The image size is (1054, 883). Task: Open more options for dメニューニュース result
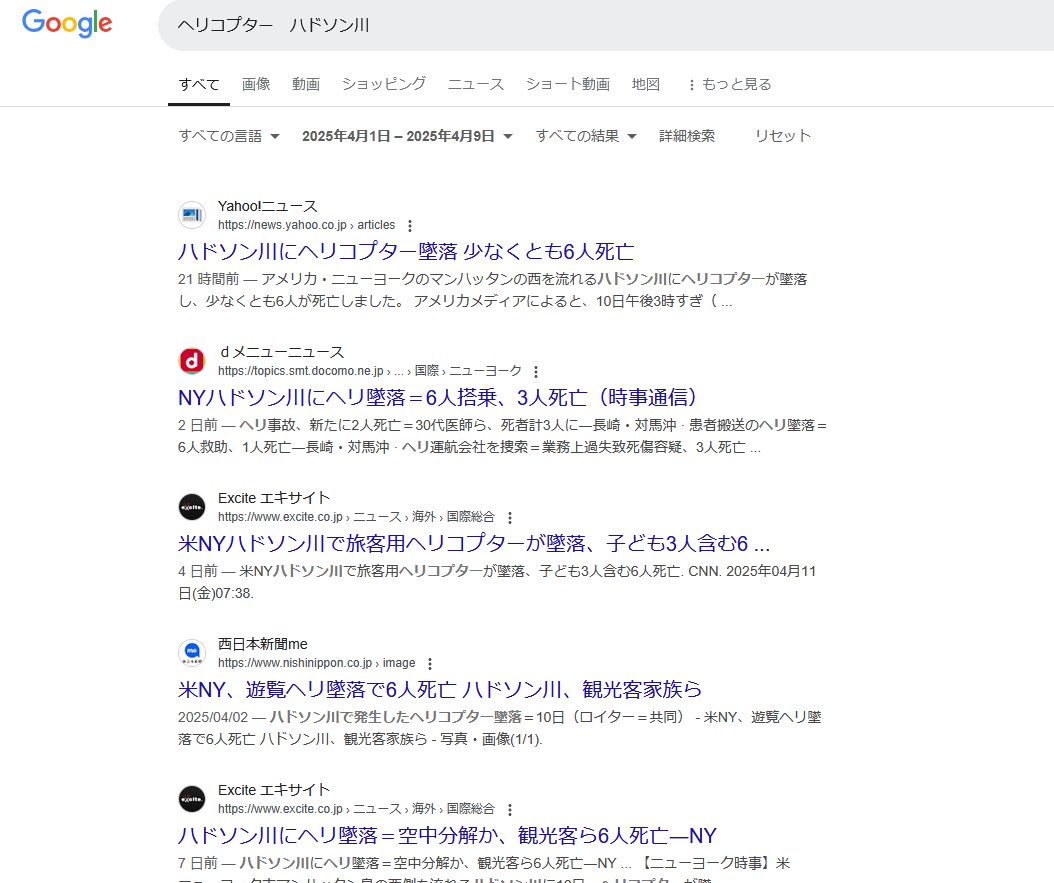coord(536,372)
